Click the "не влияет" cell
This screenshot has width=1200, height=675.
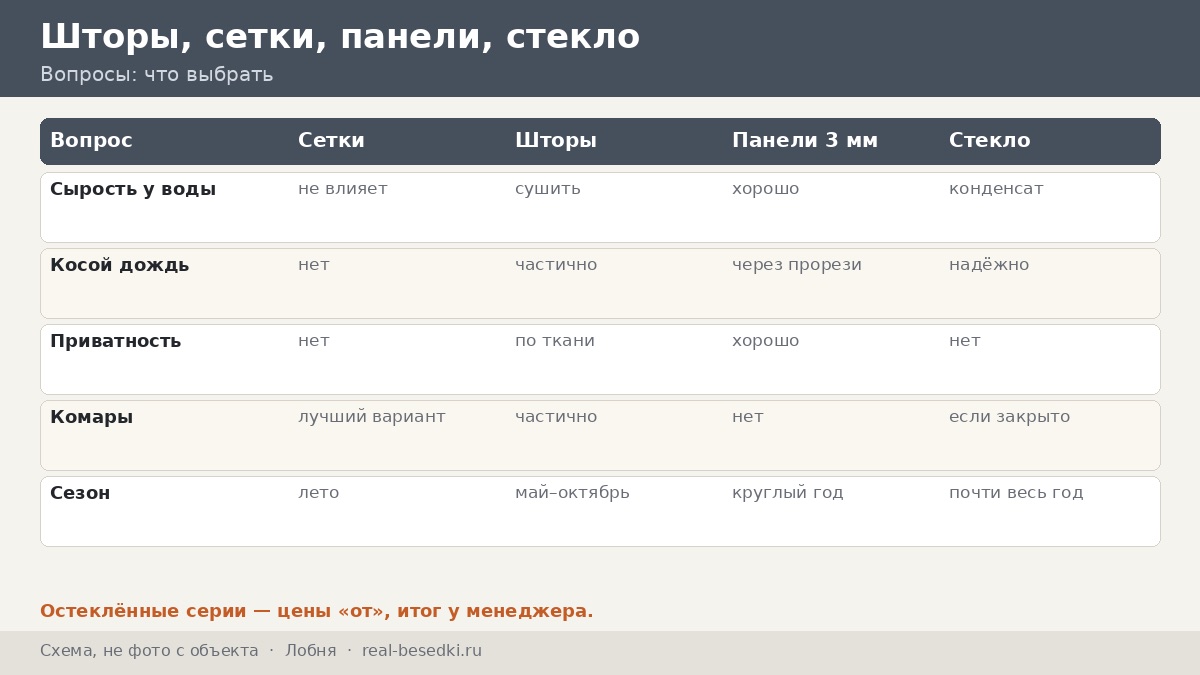[343, 189]
